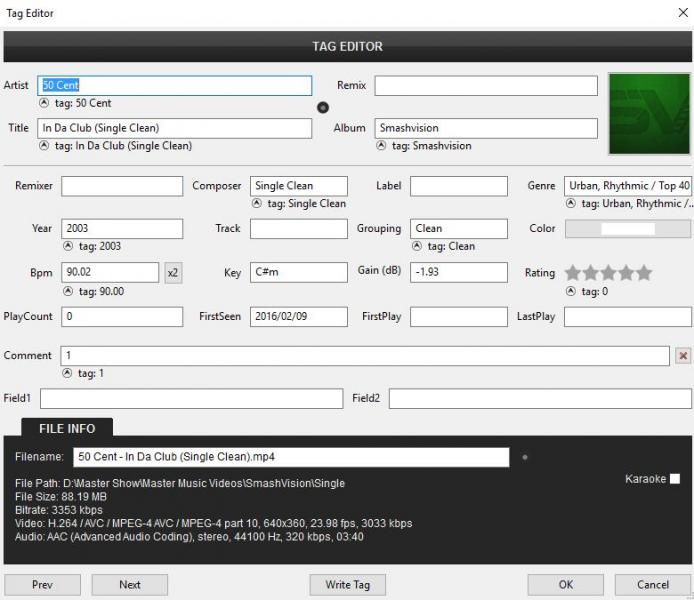Click the up-arrow icon beside tag: 50 Cent
Image resolution: width=694 pixels, height=600 pixels.
tap(44, 103)
